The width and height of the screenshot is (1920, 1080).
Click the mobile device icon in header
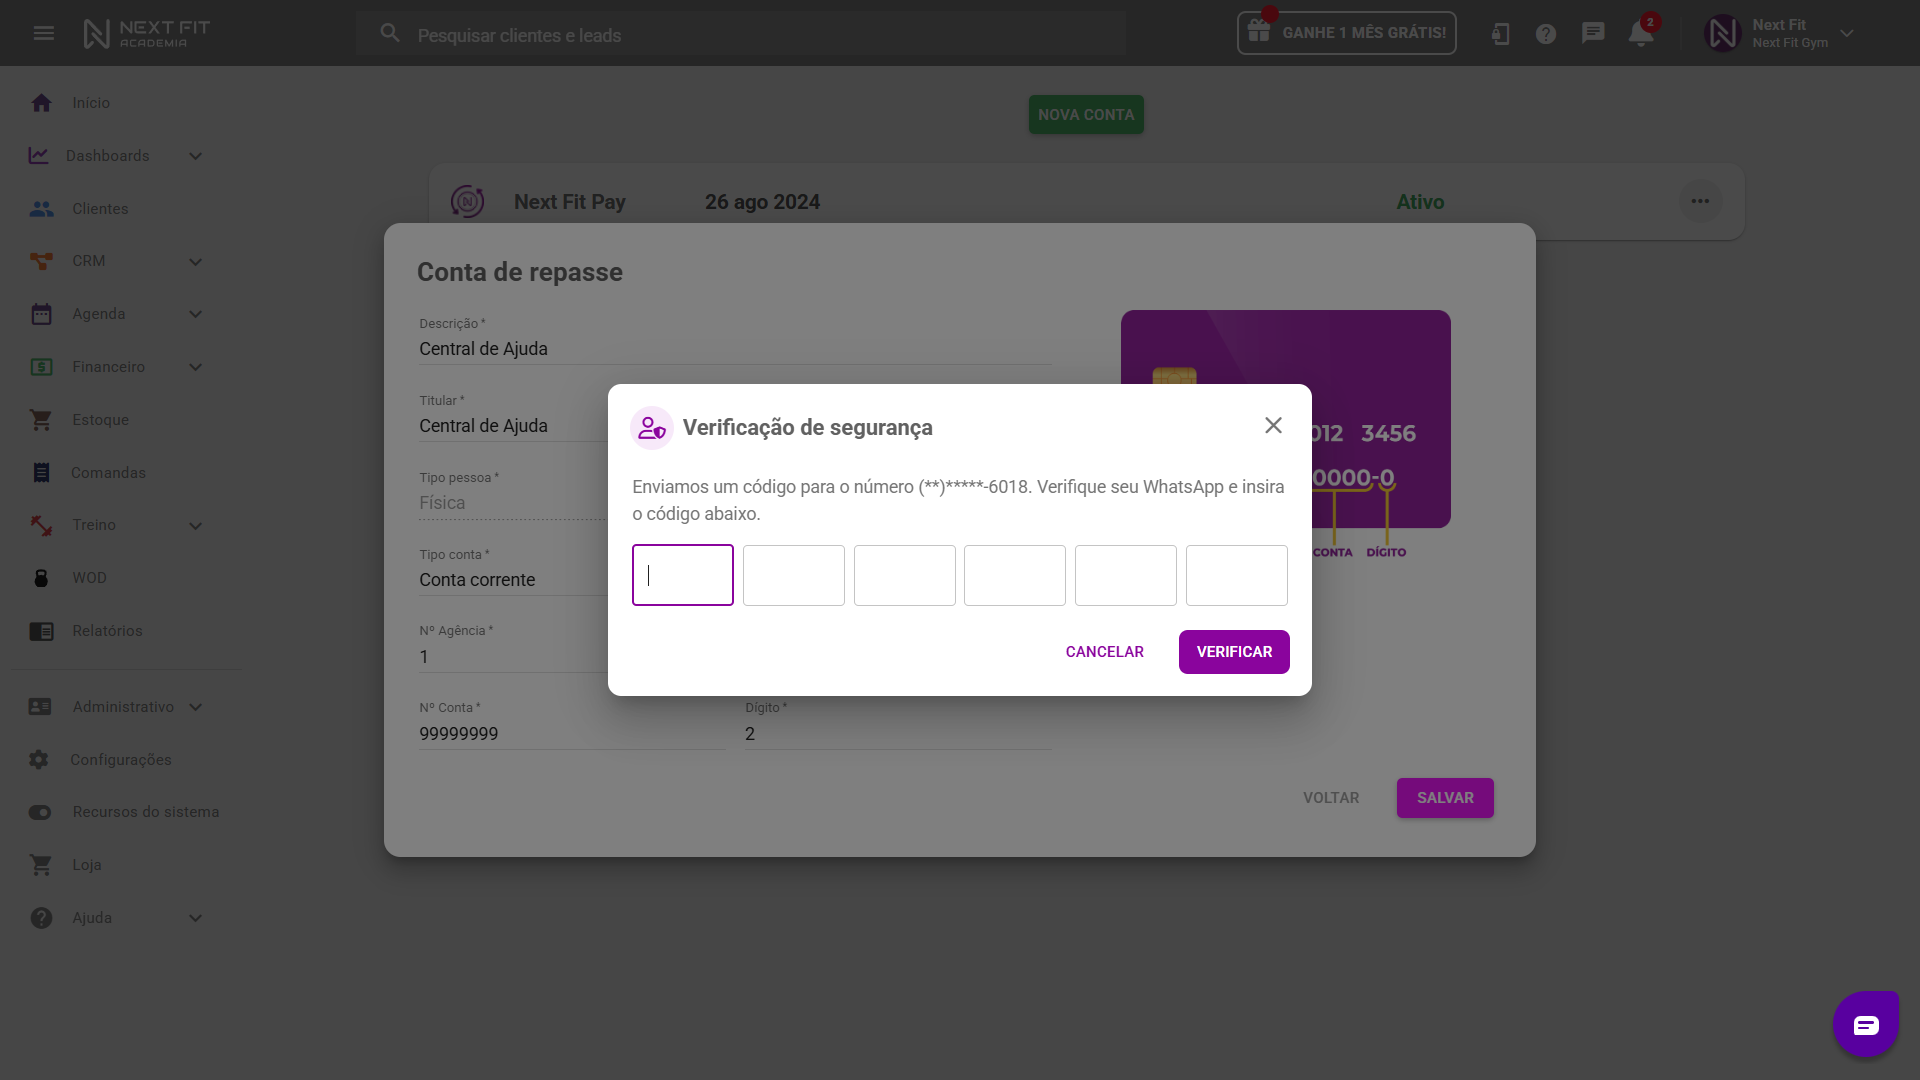(x=1500, y=34)
